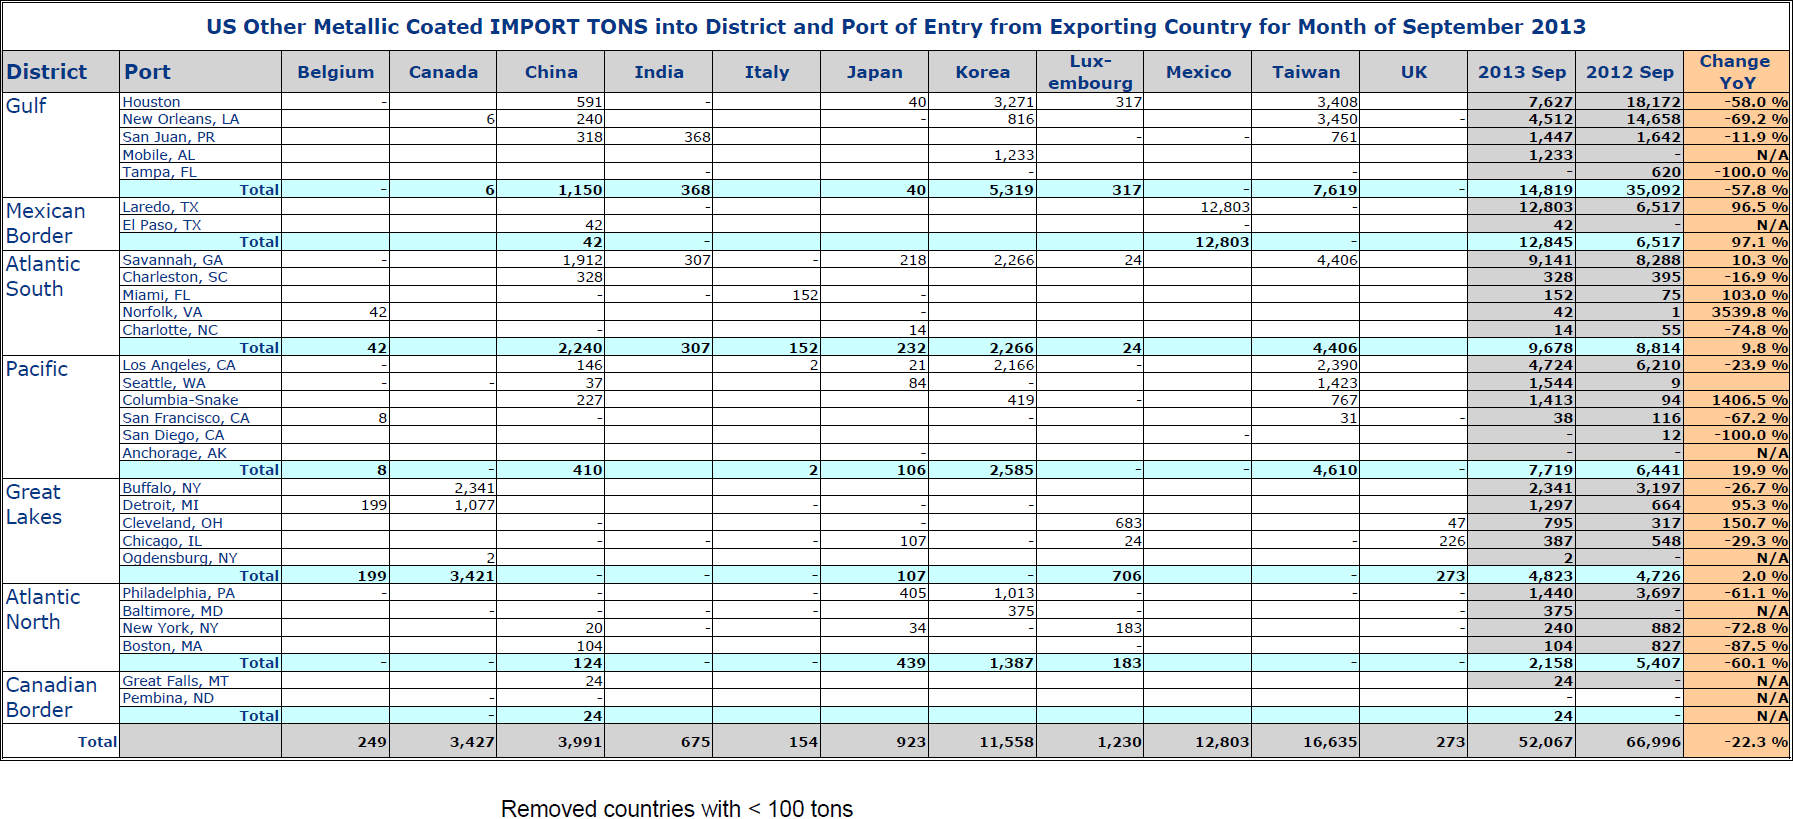Select the Mexico grand total 12,803 cell
The width and height of the screenshot is (1793, 819).
coord(1221,742)
